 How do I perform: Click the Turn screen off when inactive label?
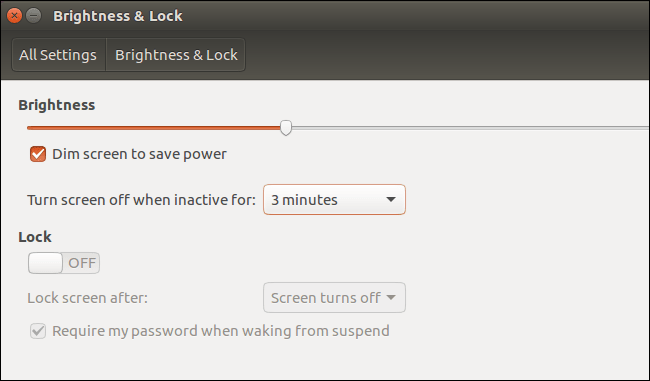tap(141, 200)
